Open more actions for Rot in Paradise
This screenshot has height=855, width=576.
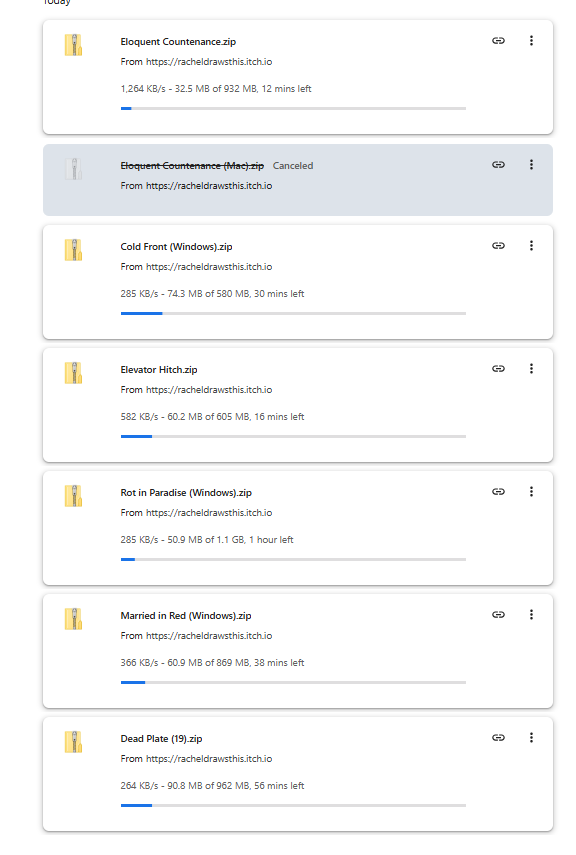click(x=531, y=492)
